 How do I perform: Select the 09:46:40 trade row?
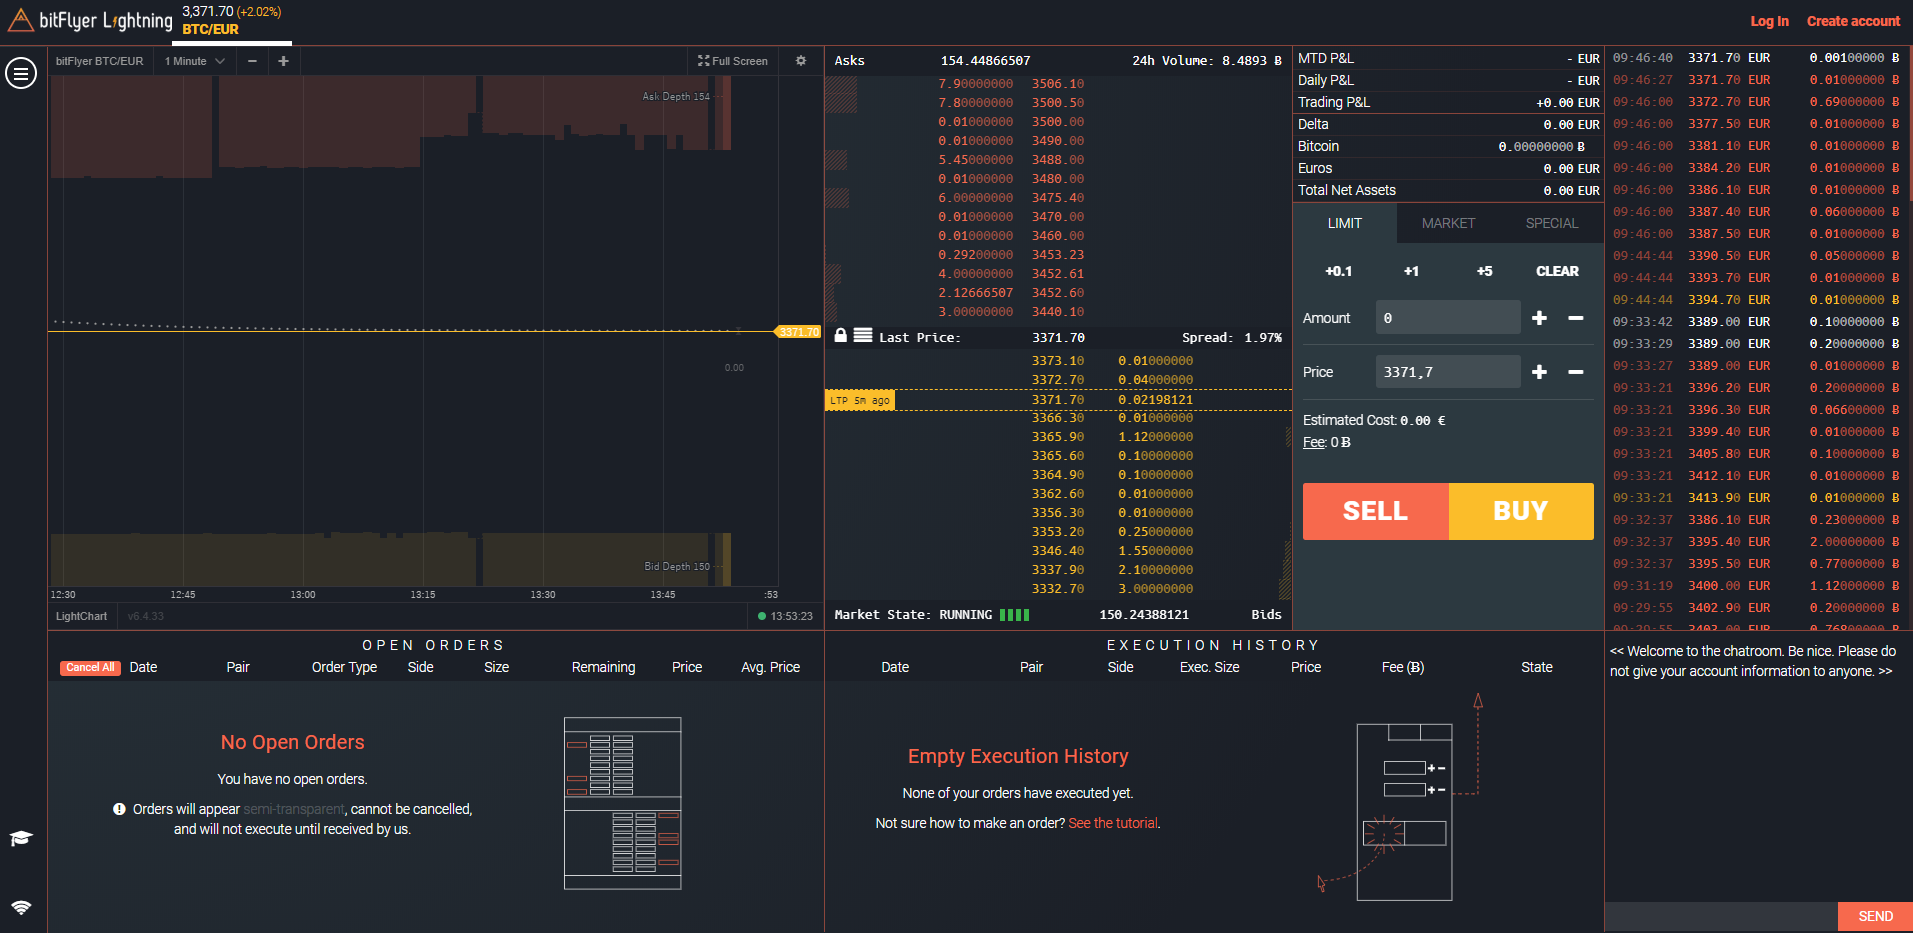tap(1757, 58)
